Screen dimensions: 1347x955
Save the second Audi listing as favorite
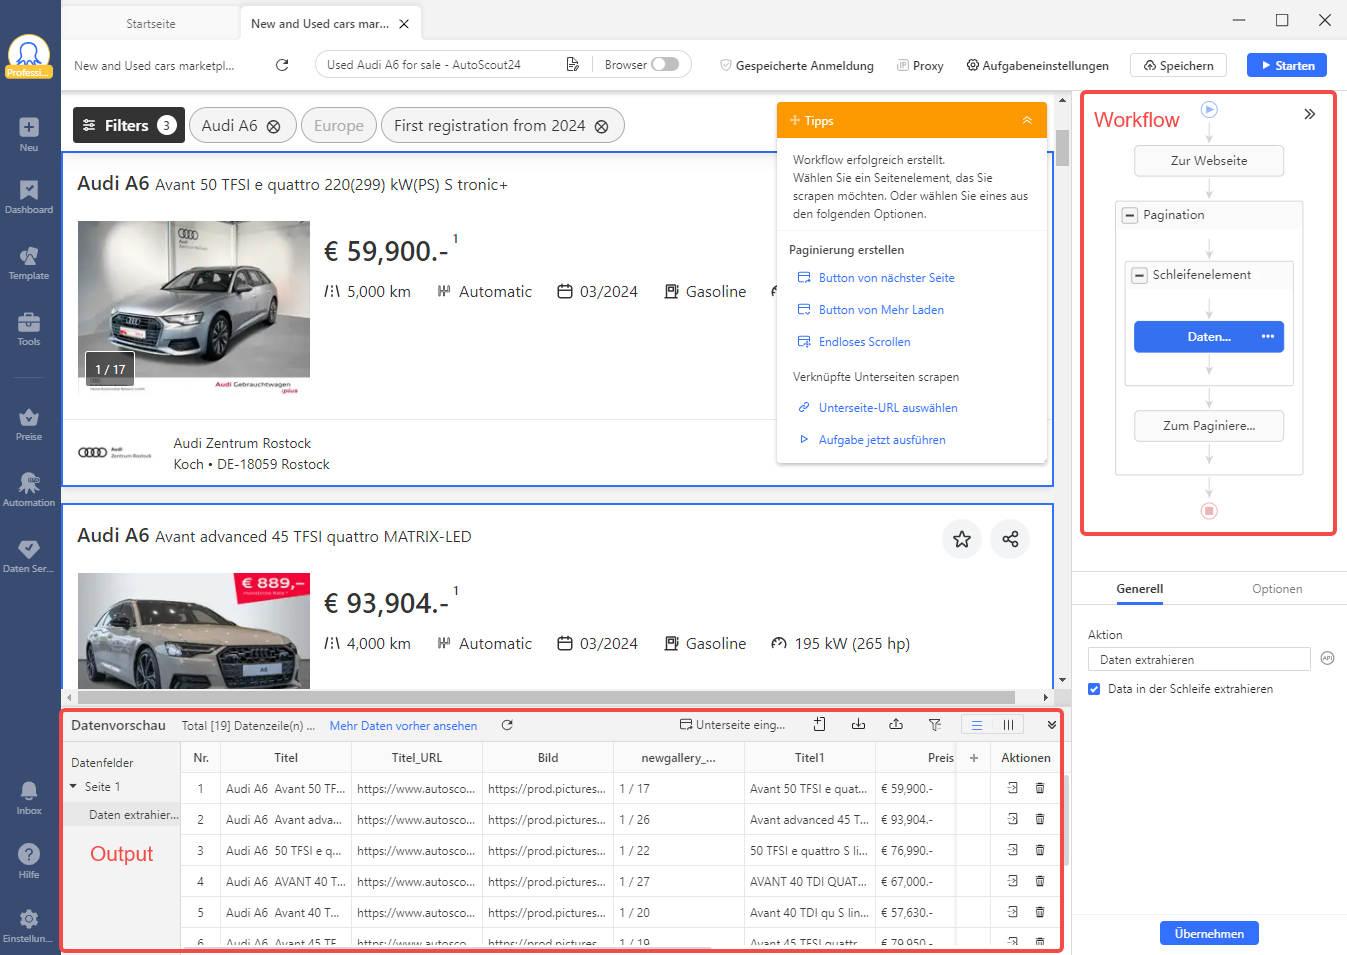(x=962, y=539)
